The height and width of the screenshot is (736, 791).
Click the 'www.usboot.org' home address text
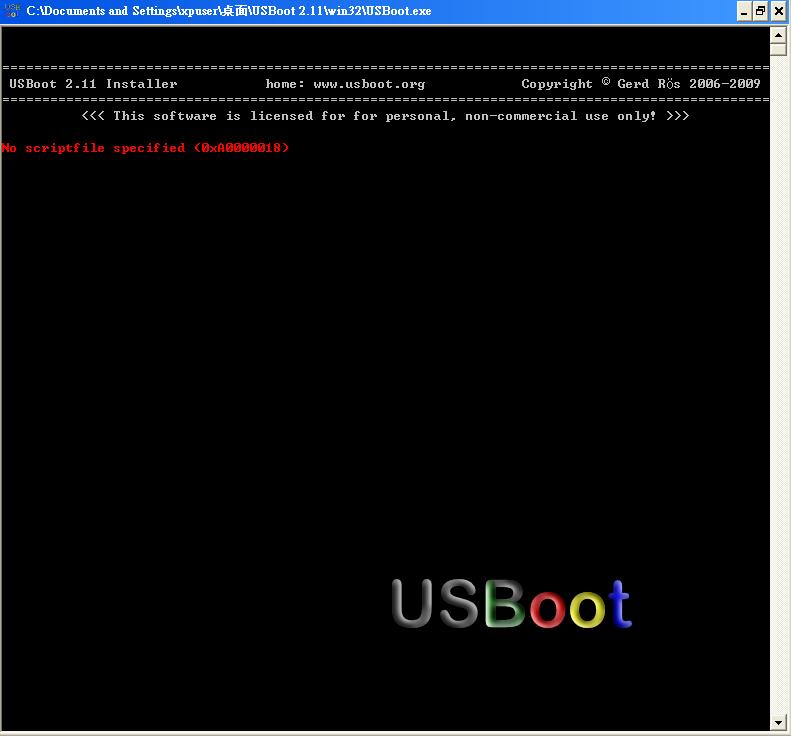pos(369,84)
